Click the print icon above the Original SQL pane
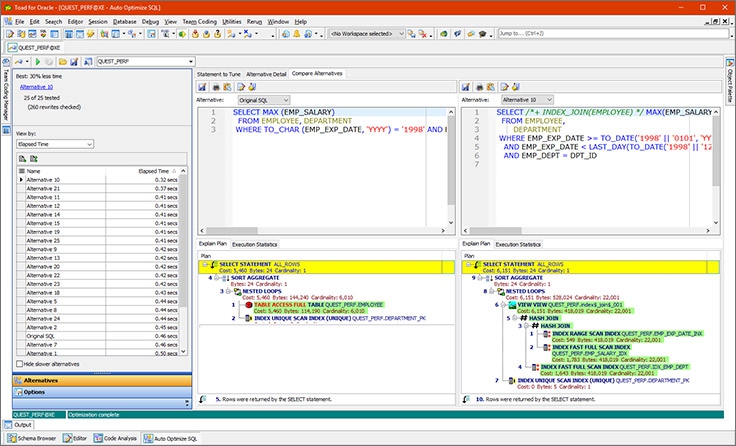Image resolution: width=736 pixels, height=446 pixels. click(x=215, y=88)
